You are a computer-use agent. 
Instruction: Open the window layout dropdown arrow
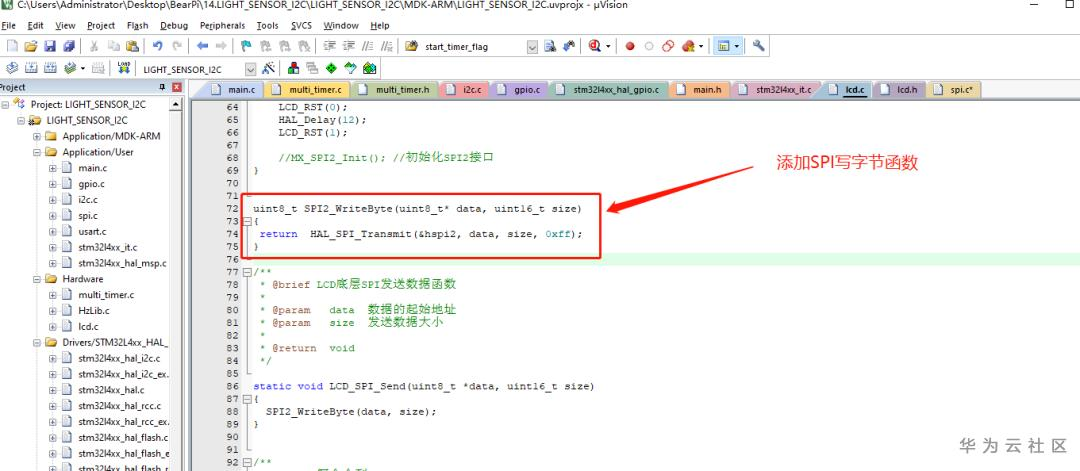click(737, 46)
